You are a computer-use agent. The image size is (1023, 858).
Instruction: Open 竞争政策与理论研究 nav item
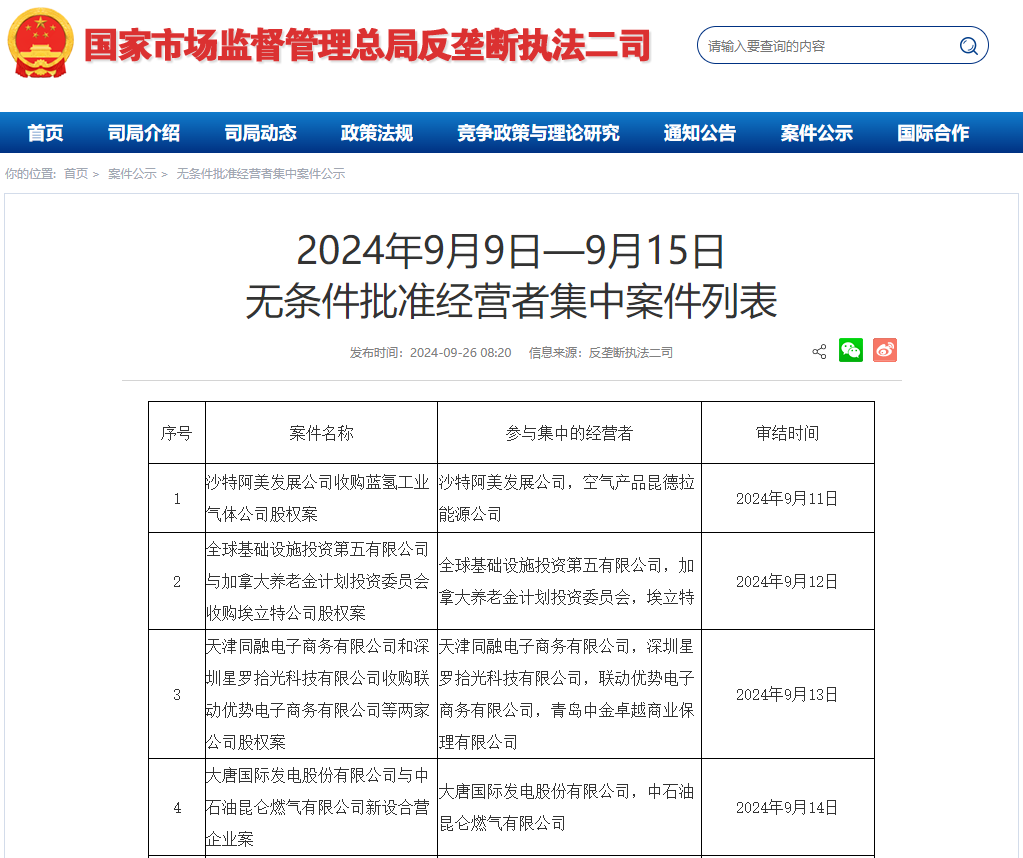coord(538,133)
